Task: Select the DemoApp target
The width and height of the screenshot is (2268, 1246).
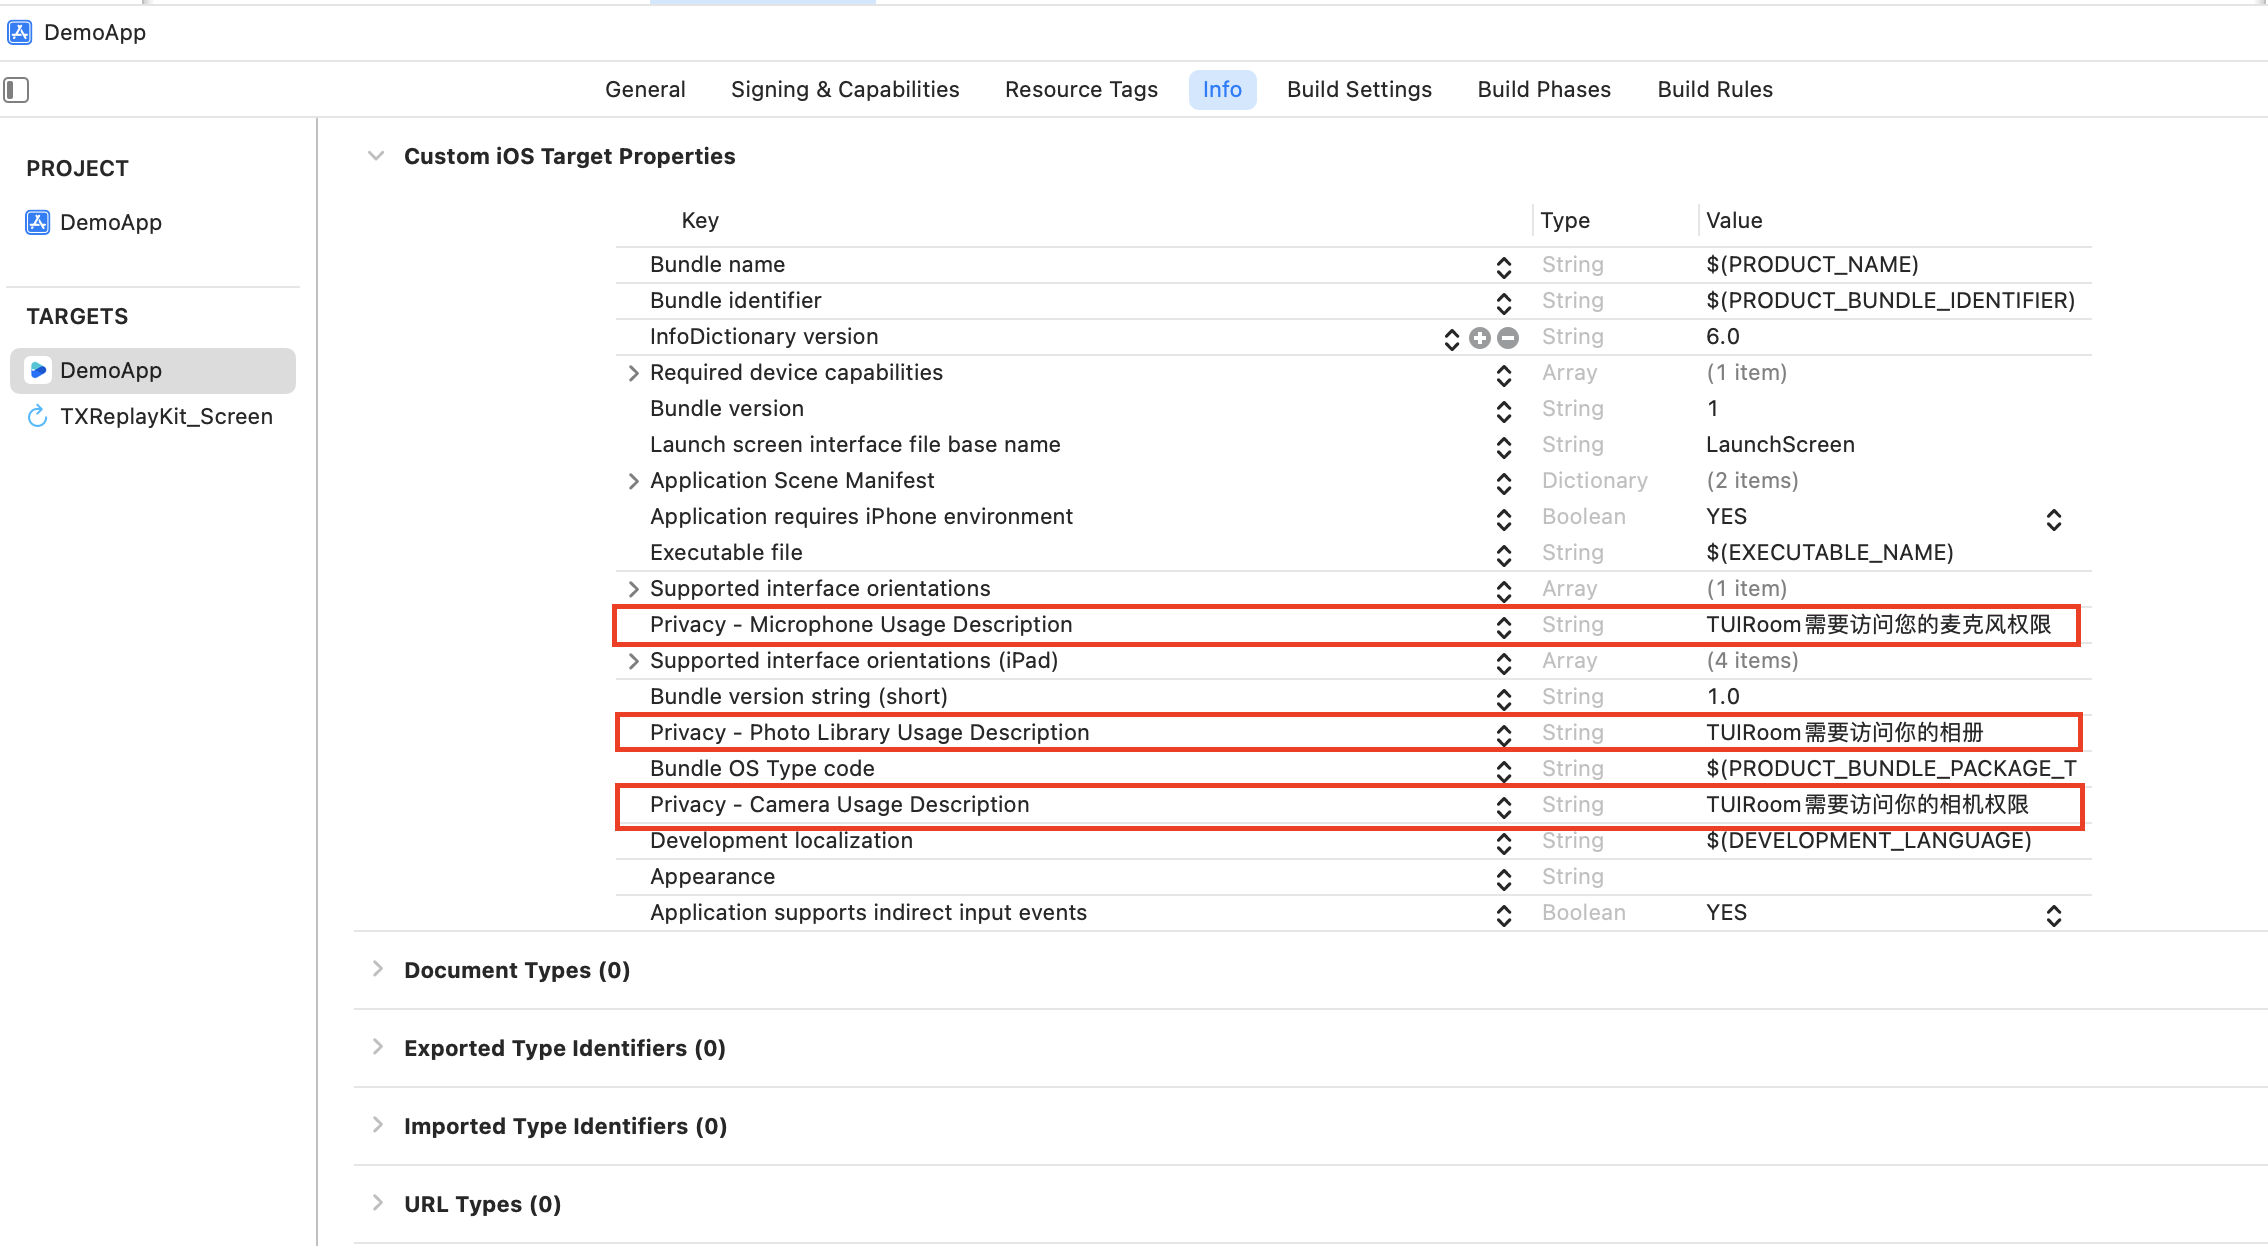Action: click(153, 370)
